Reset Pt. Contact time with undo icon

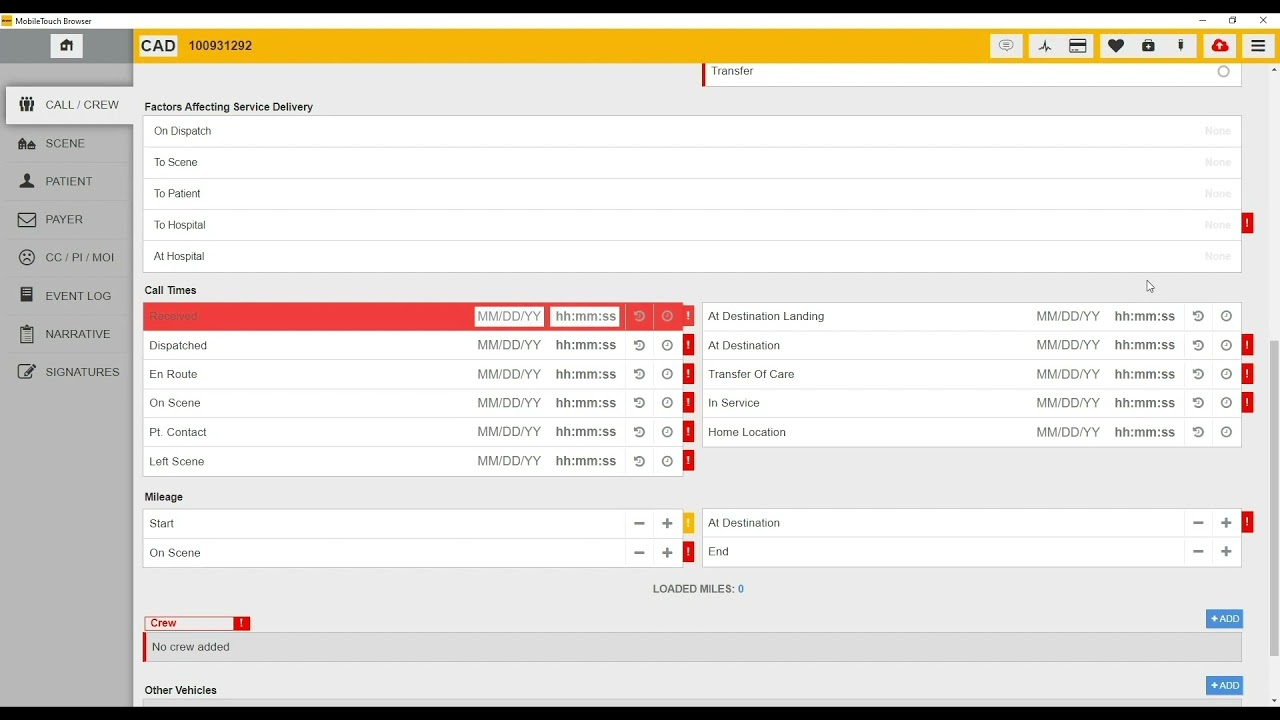click(639, 432)
